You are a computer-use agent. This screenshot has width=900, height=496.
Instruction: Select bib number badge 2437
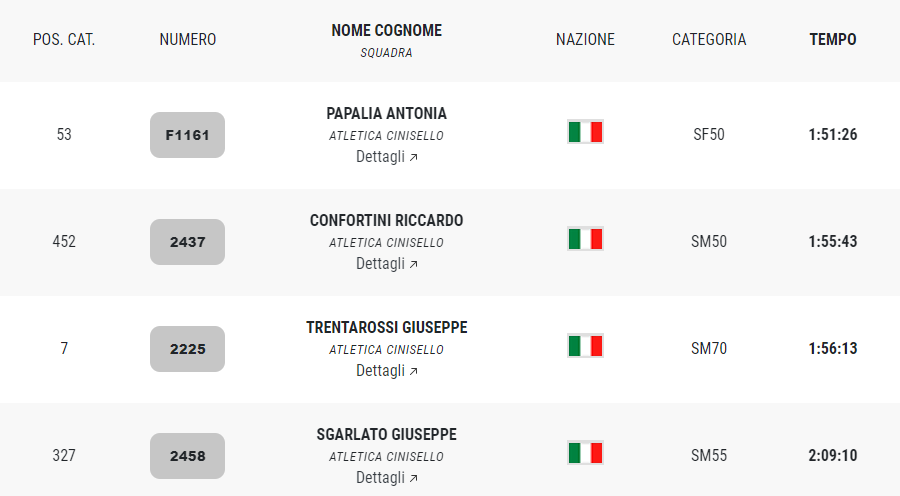click(187, 242)
